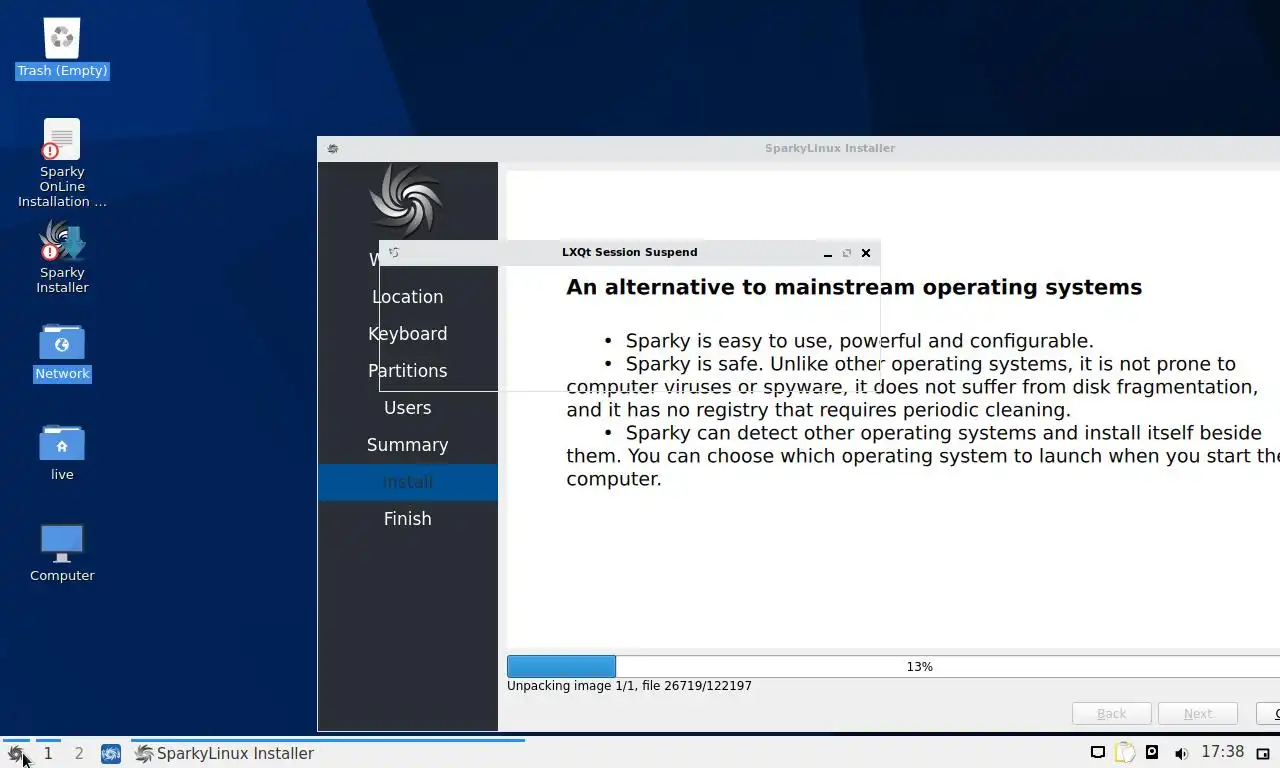Viewport: 1280px width, 768px height.
Task: Select SparkyLinux Installer taskbar entry
Action: (x=328, y=753)
